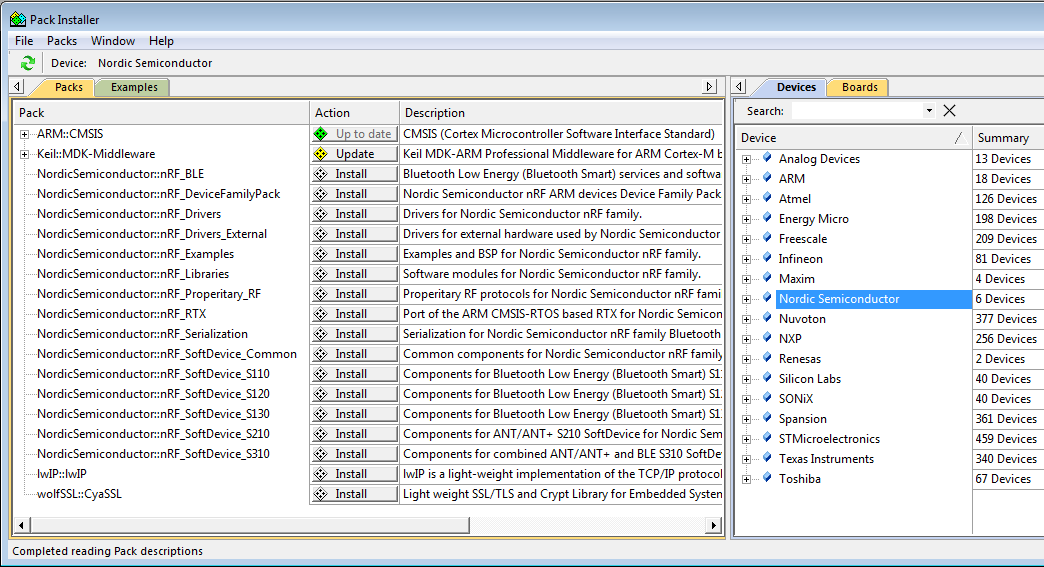The width and height of the screenshot is (1044, 567).
Task: Install the nRF_Drivers_External pack
Action: 354,234
